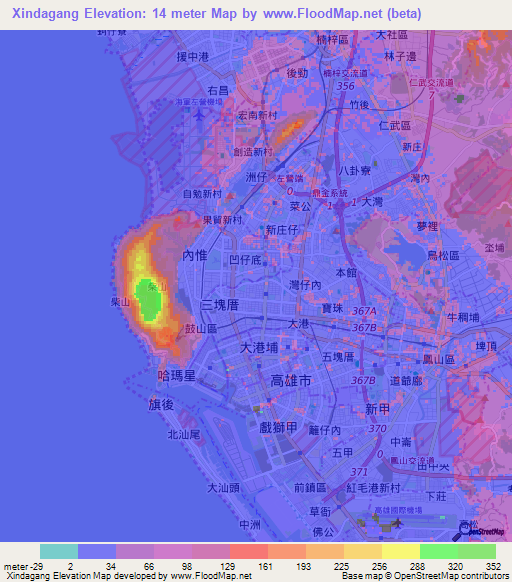Click the 籬仔內 place label
Image resolution: width=512 pixels, height=582 pixels.
(325, 430)
